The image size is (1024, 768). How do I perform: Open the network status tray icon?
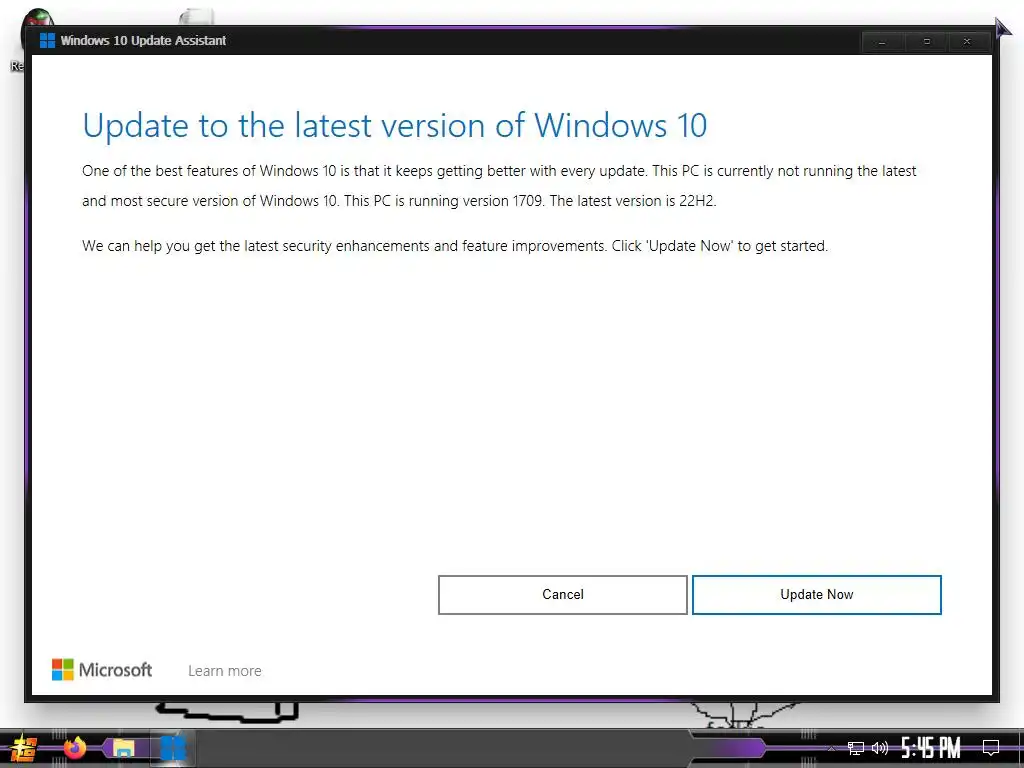tap(856, 748)
